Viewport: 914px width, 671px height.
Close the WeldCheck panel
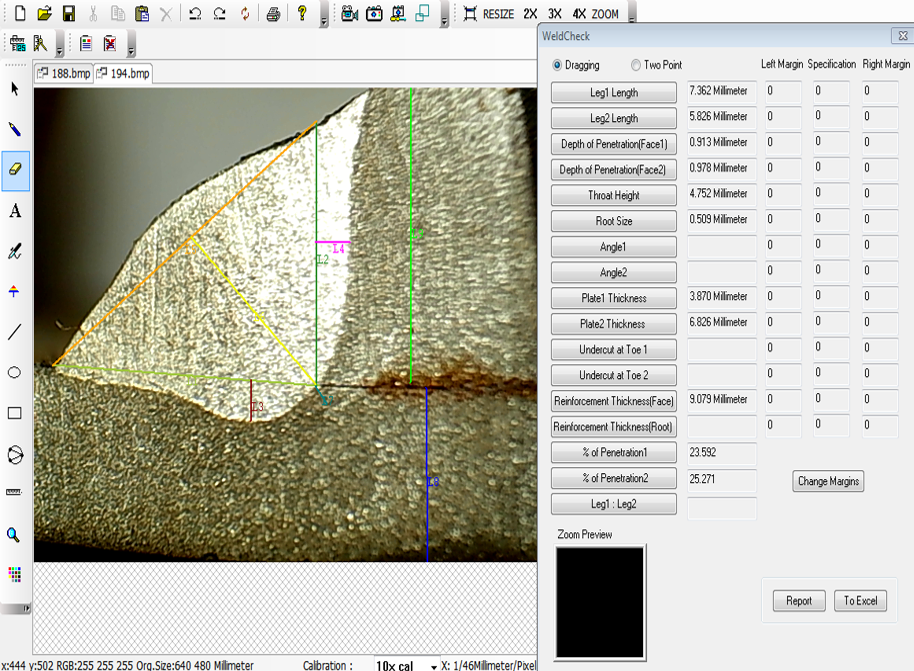[x=902, y=36]
